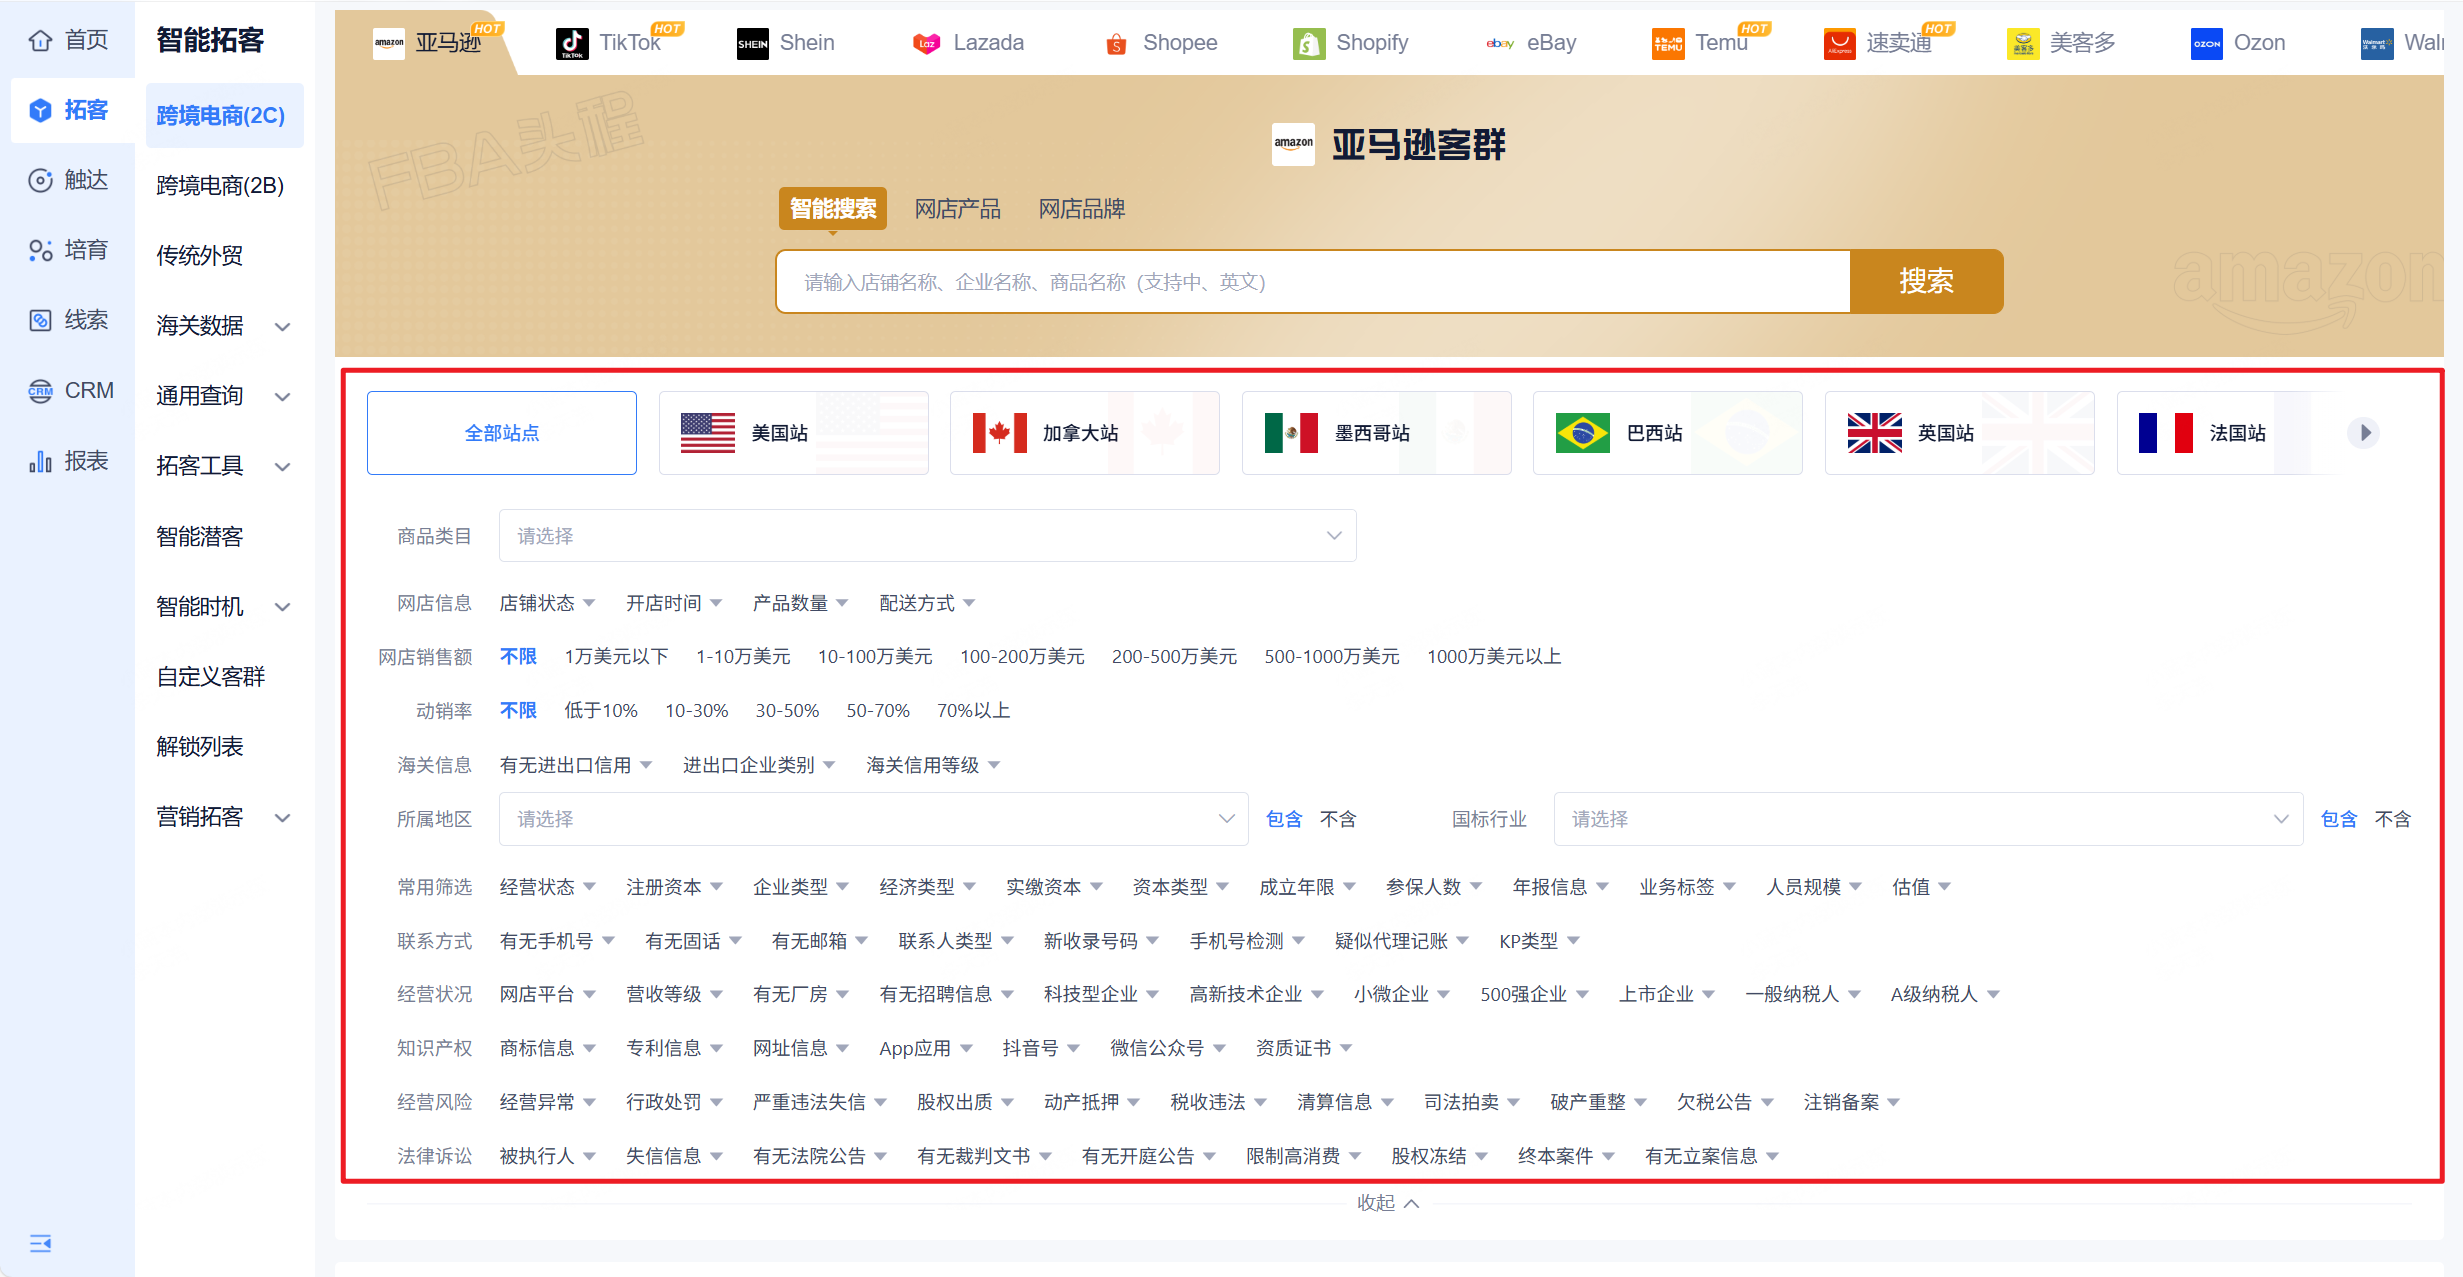Screen dimensions: 2463x1277
Task: Open the 首页 home icon in sidebar
Action: 40,40
